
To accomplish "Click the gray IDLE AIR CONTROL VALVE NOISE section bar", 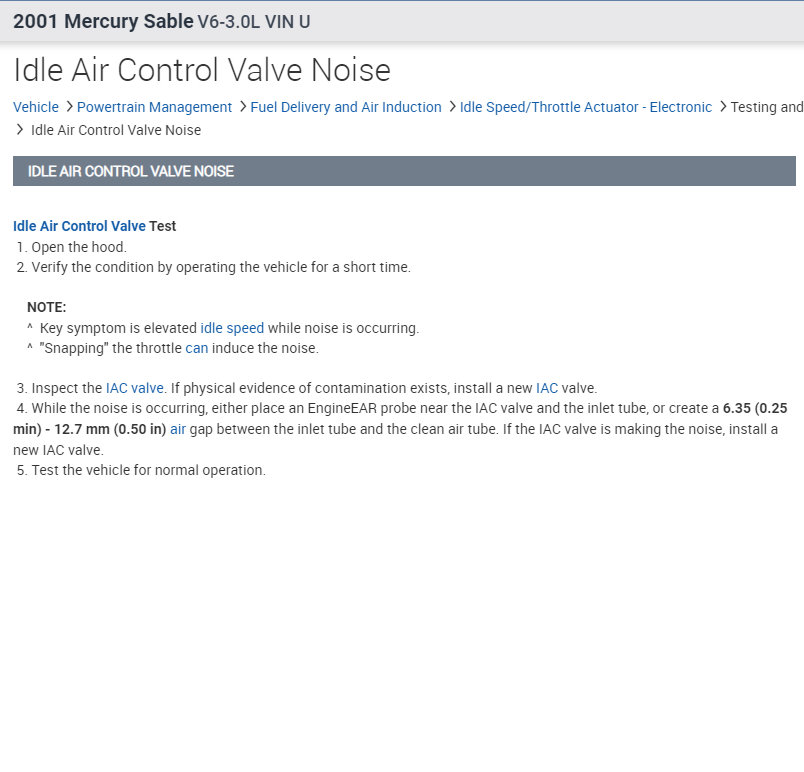I will (404, 171).
